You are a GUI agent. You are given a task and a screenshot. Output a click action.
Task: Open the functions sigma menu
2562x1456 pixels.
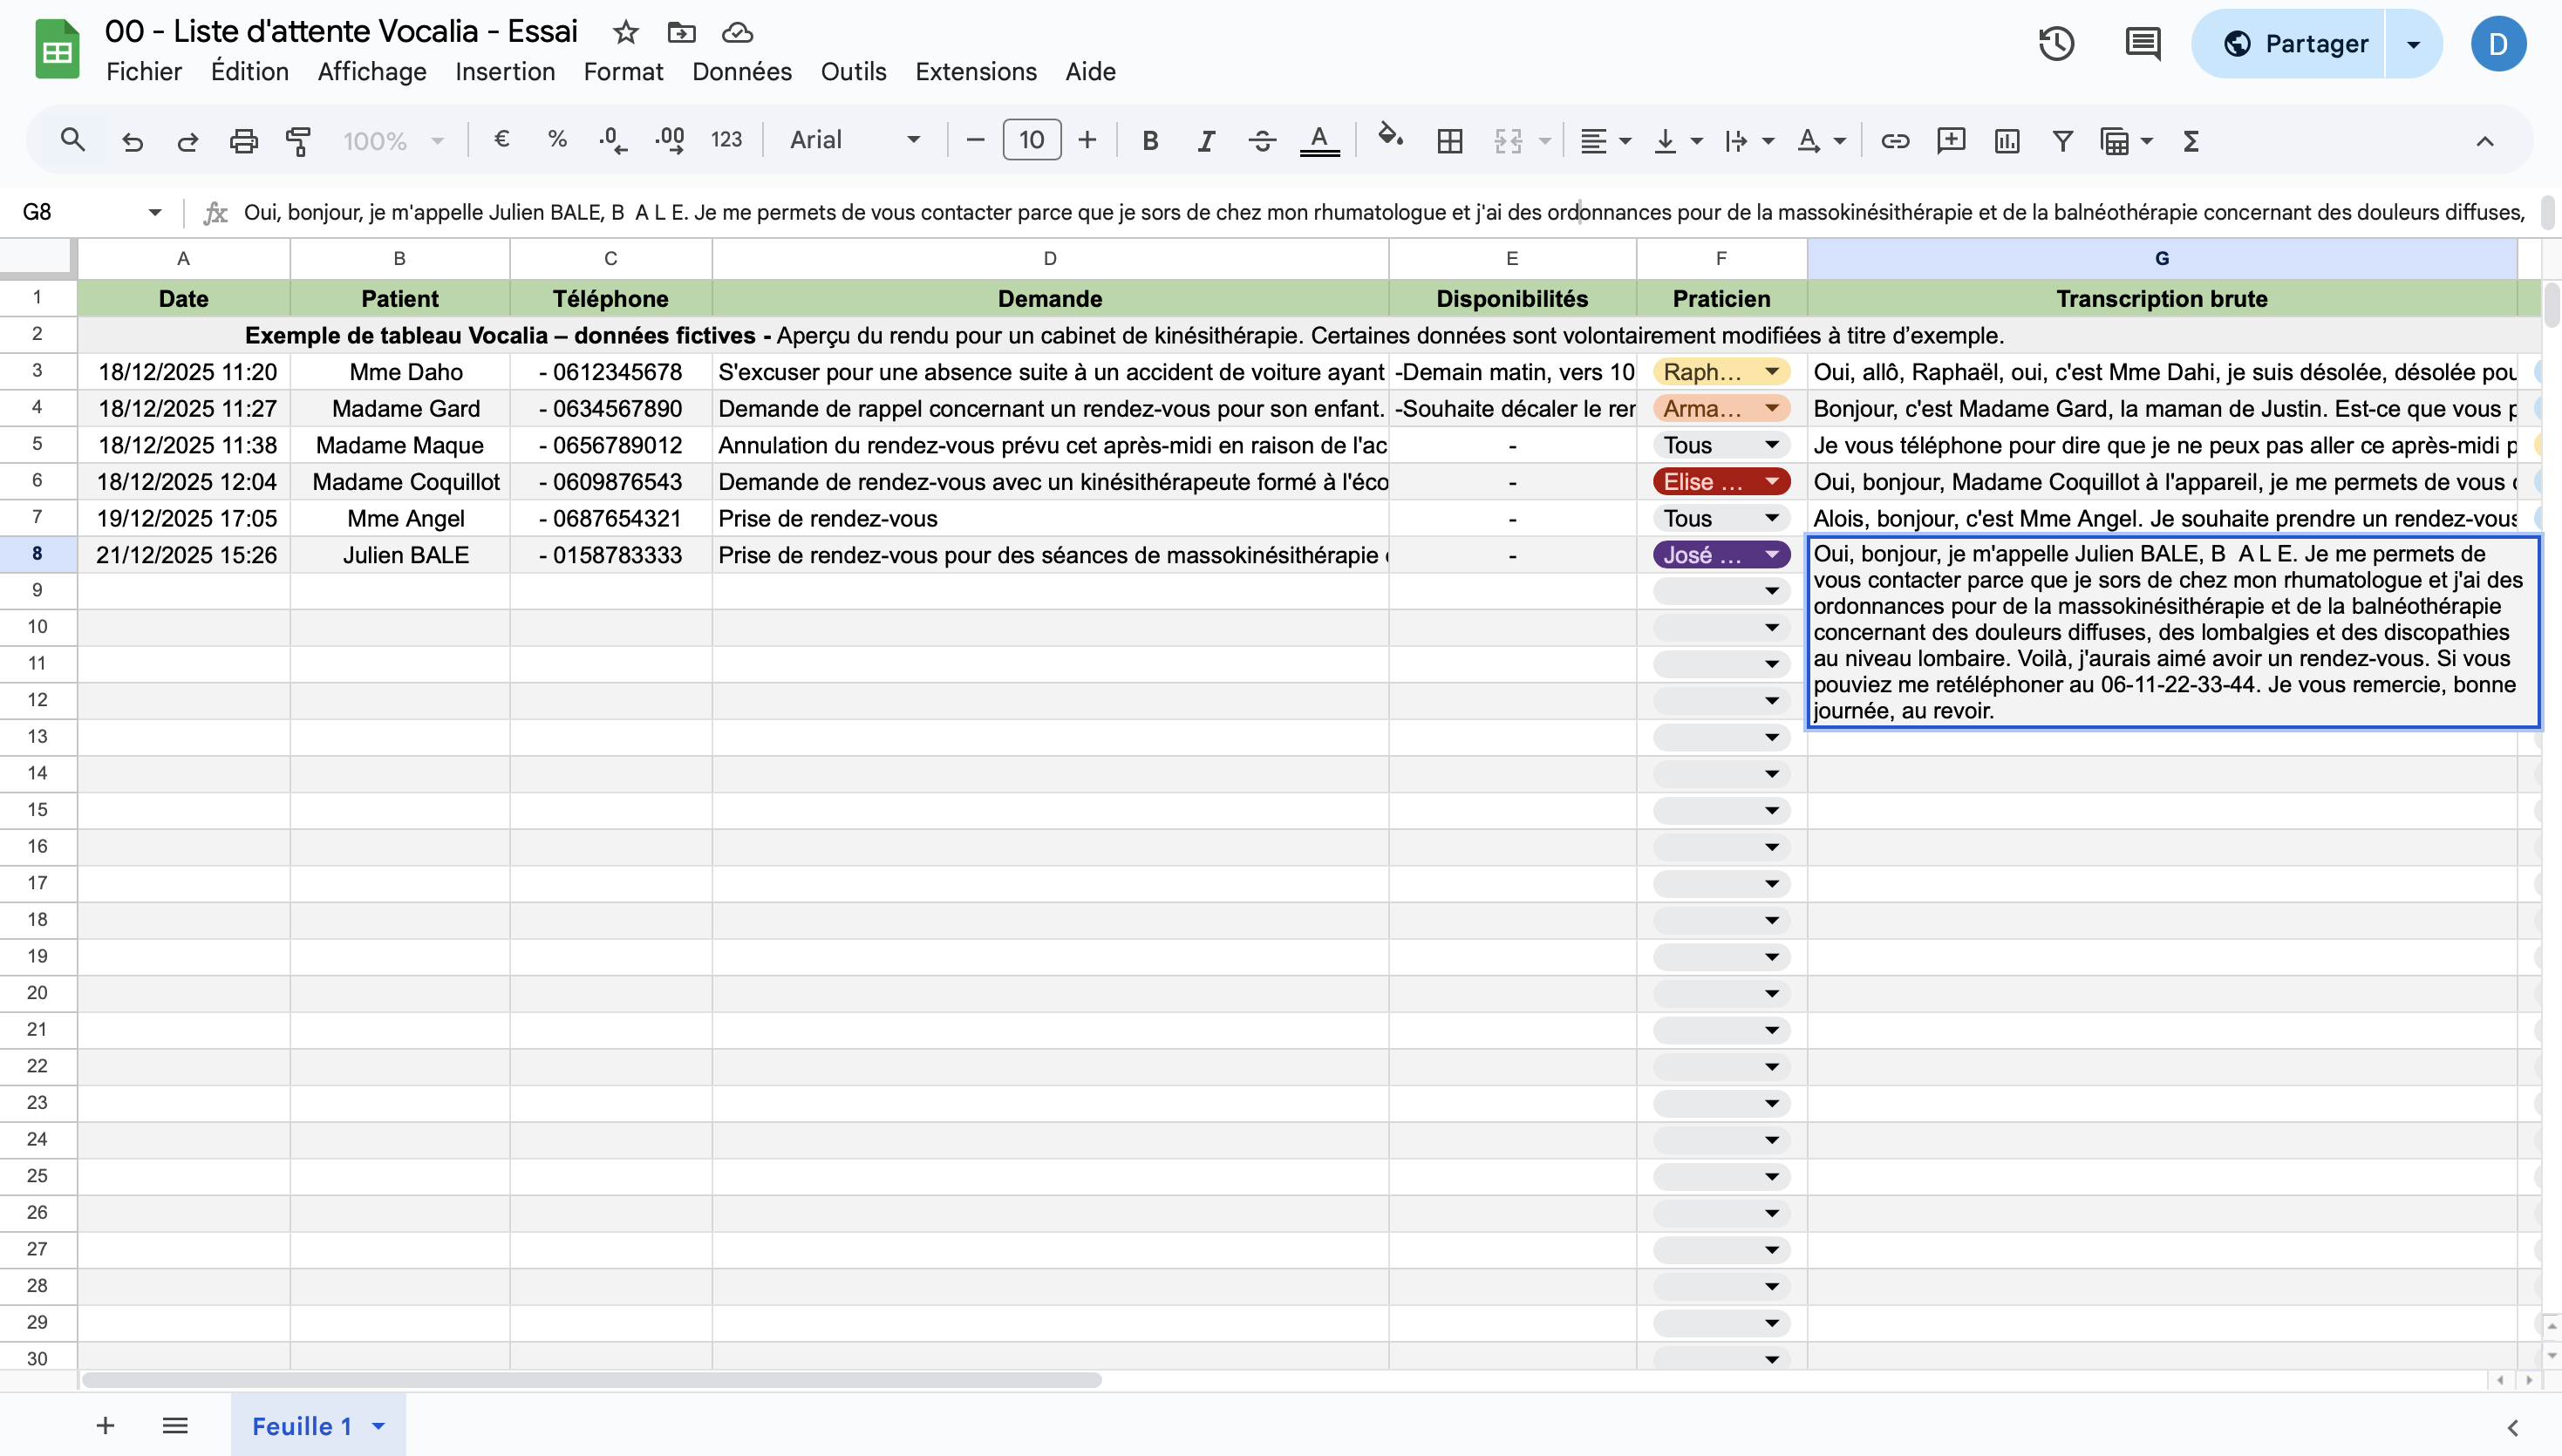pyautogui.click(x=2191, y=141)
